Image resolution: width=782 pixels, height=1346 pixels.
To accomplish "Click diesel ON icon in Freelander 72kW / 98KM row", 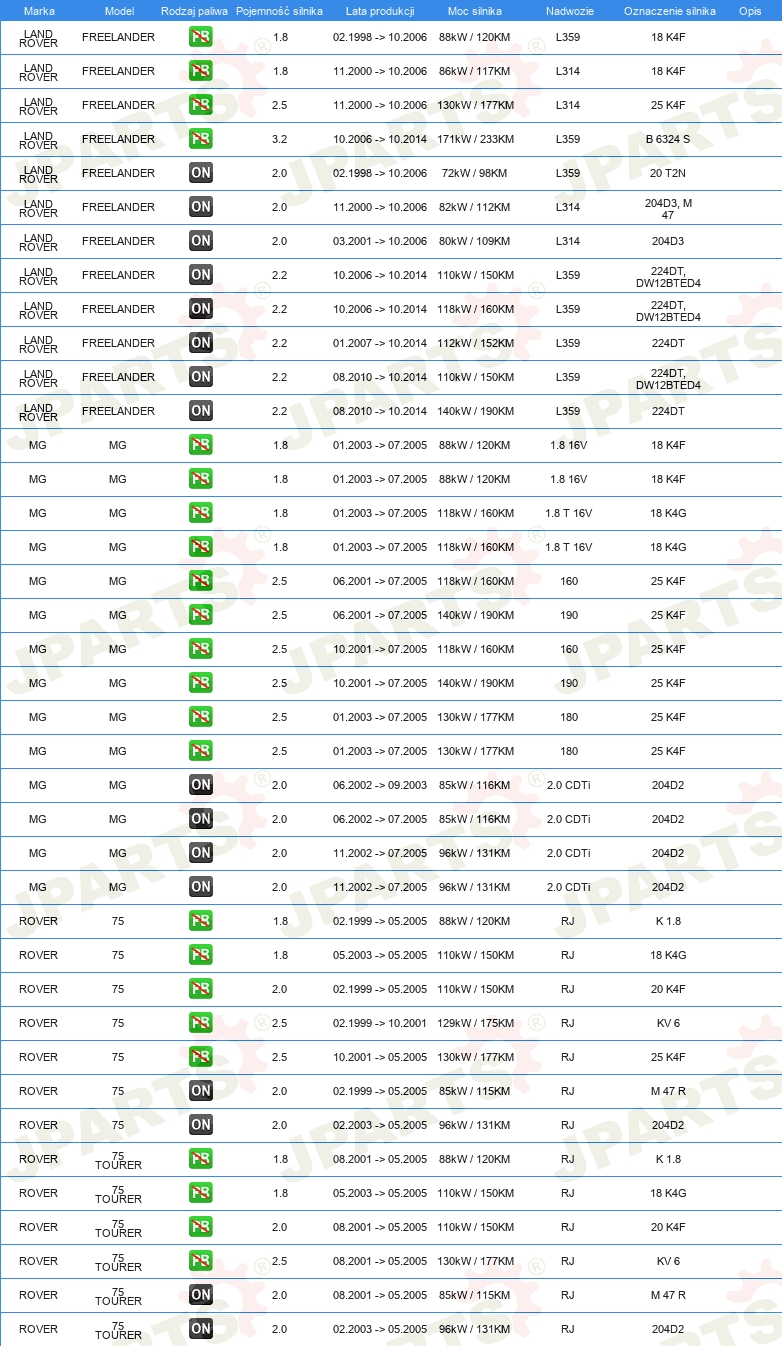I will click(x=201, y=173).
